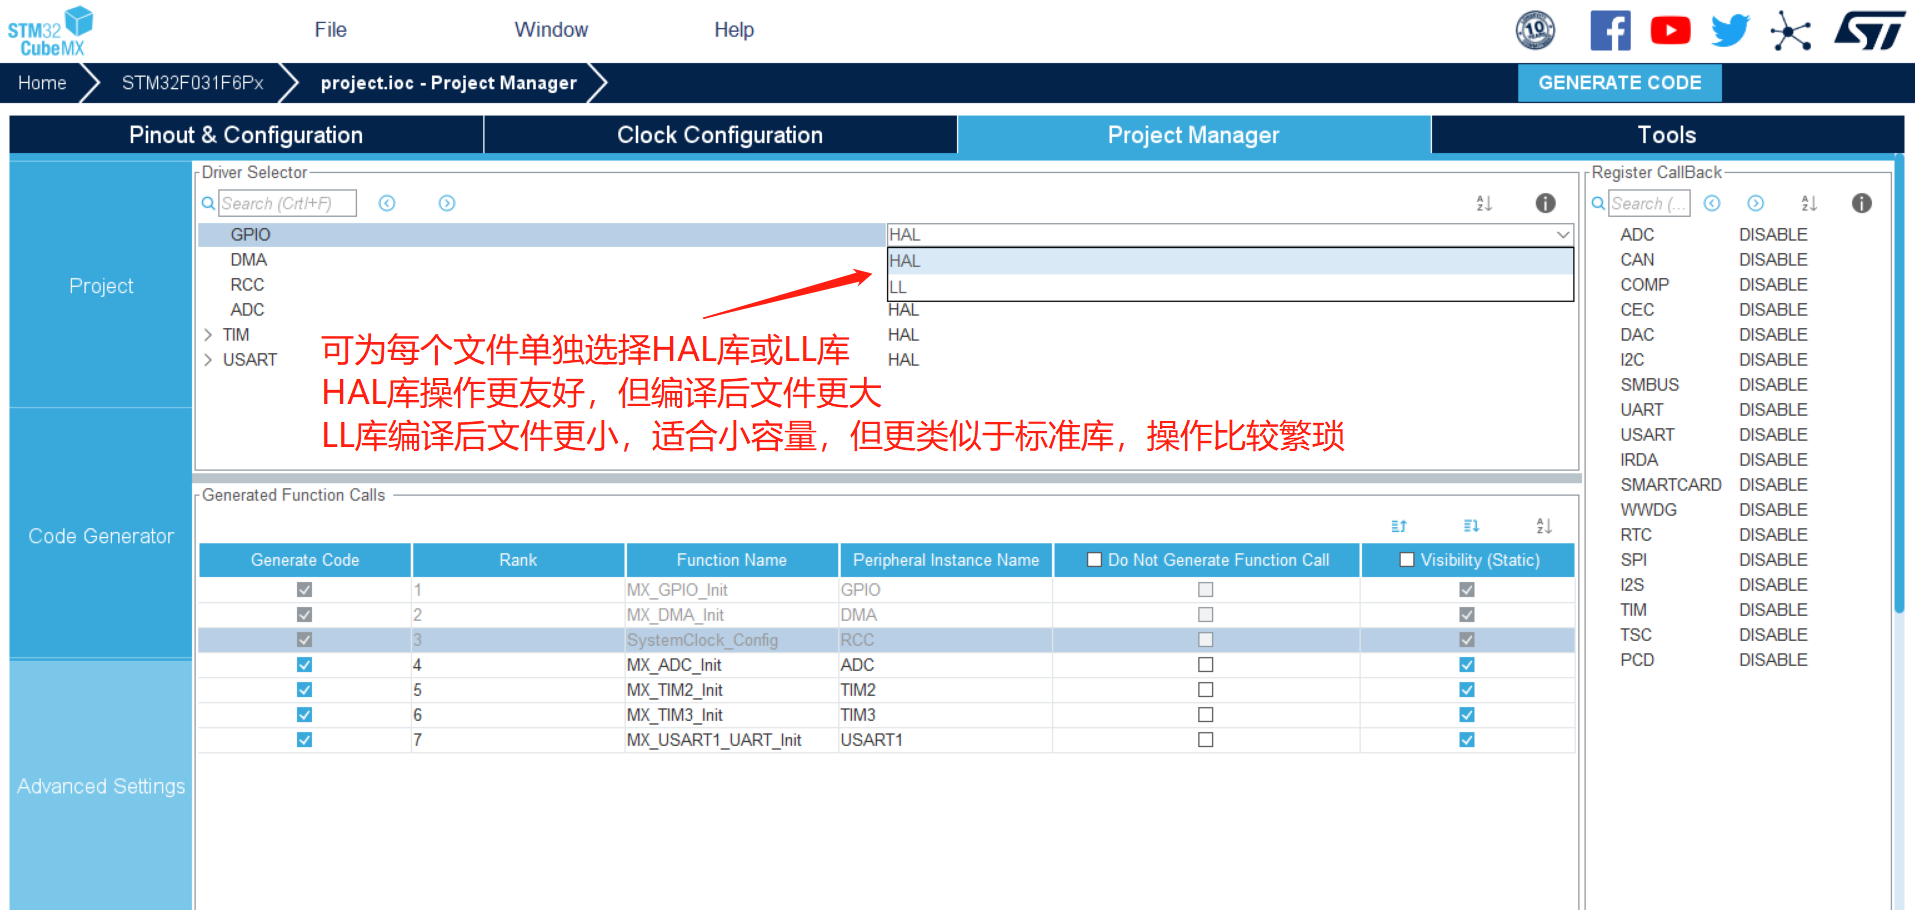Sort the Driver Selector list alphabetically
The height and width of the screenshot is (910, 1915).
tap(1484, 203)
